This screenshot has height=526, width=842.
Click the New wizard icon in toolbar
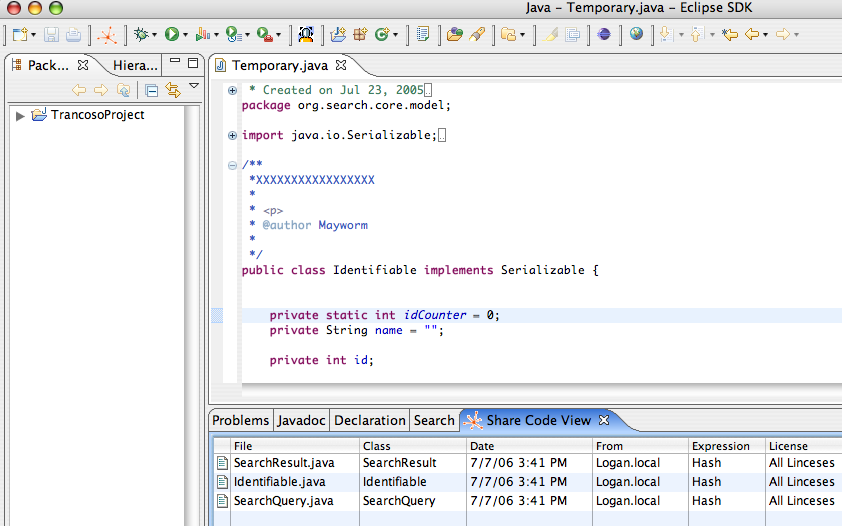[20, 35]
